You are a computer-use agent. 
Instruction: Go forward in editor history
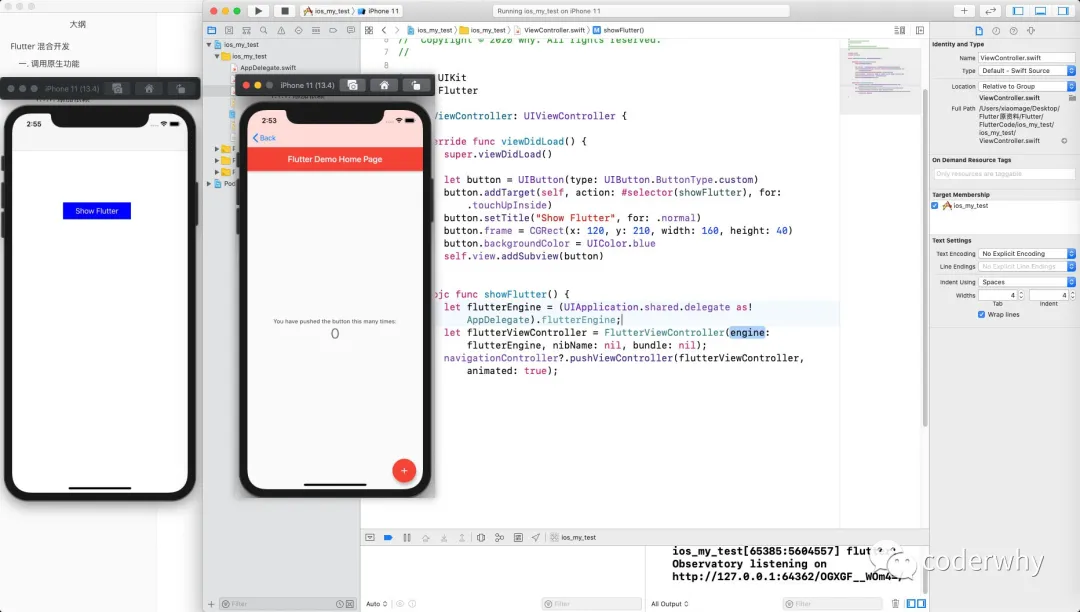point(397,30)
